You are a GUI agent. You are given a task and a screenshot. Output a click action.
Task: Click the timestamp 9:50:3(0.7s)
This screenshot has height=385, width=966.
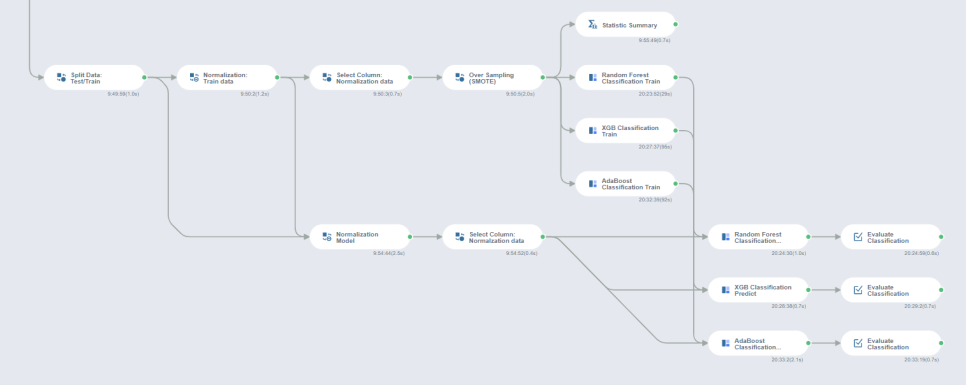tap(388, 94)
